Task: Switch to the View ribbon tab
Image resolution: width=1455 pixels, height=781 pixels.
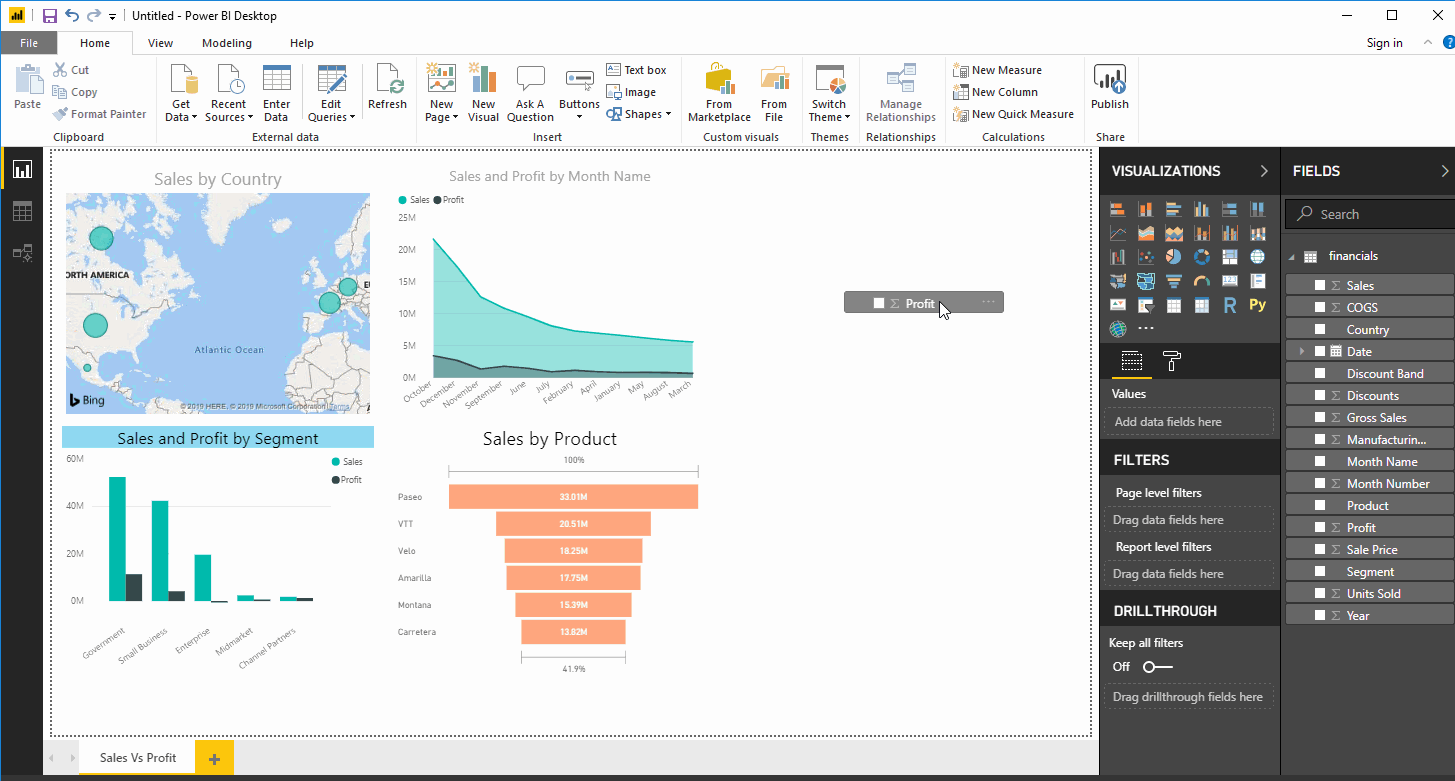Action: tap(160, 43)
